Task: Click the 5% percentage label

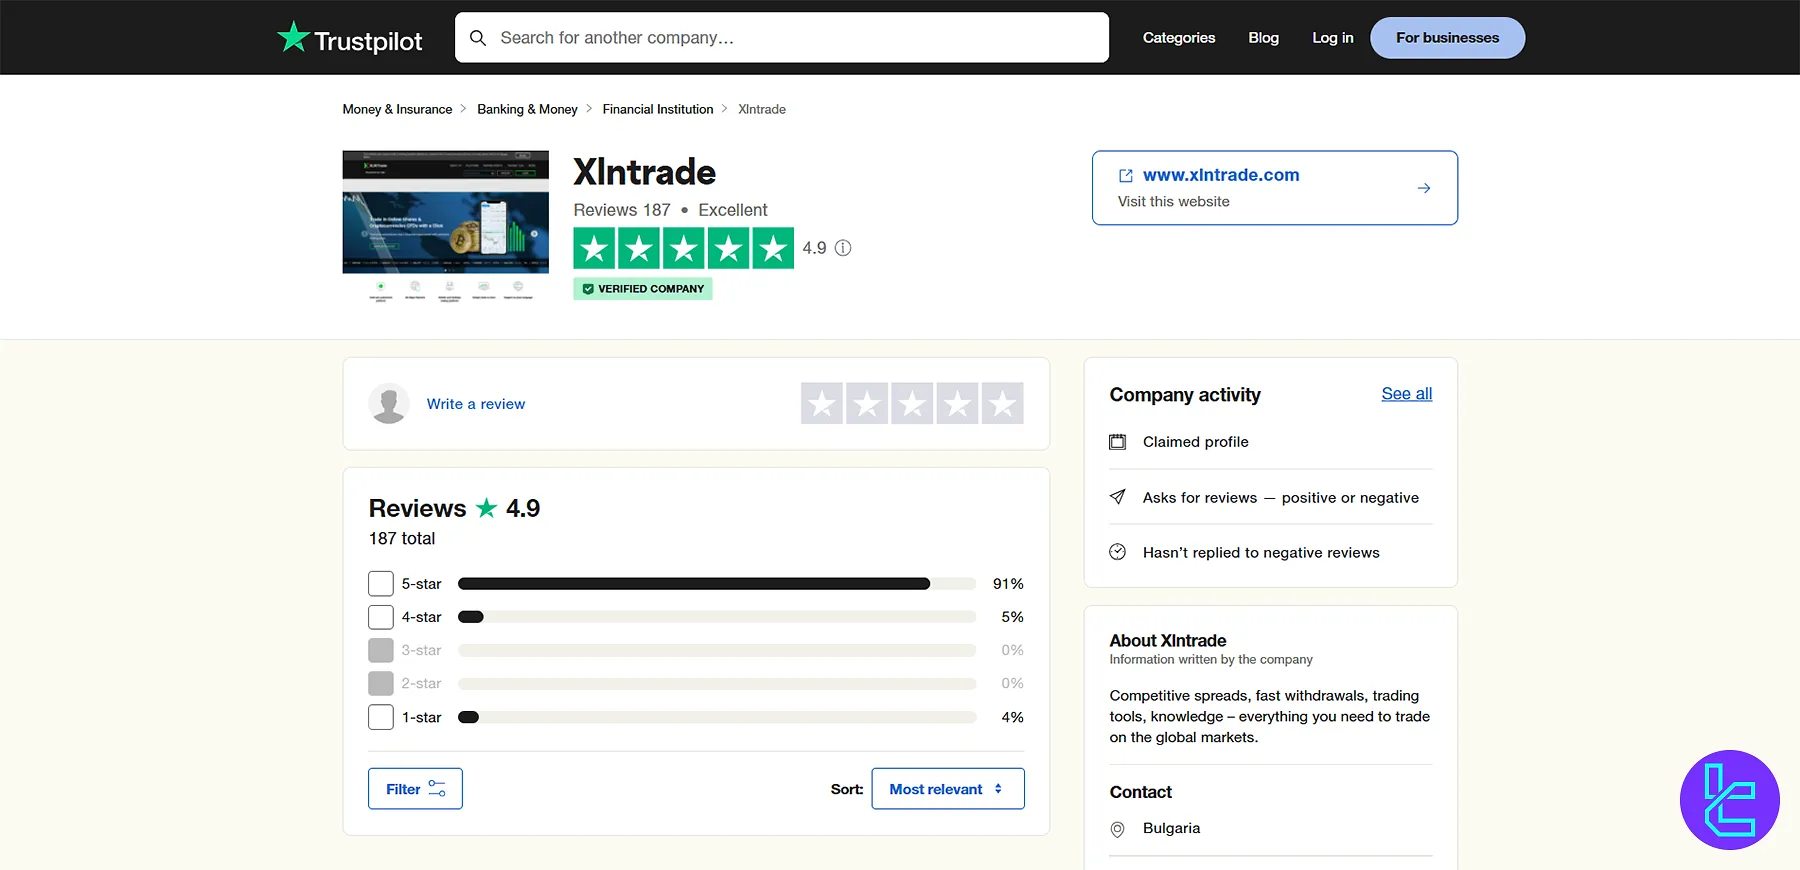Action: pyautogui.click(x=1012, y=617)
